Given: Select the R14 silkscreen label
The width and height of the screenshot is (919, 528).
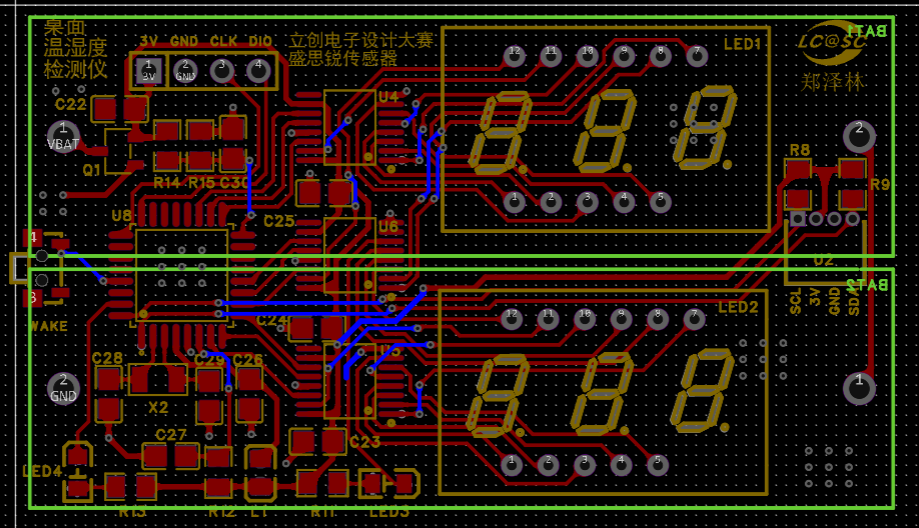Looking at the screenshot, I should click(x=166, y=183).
